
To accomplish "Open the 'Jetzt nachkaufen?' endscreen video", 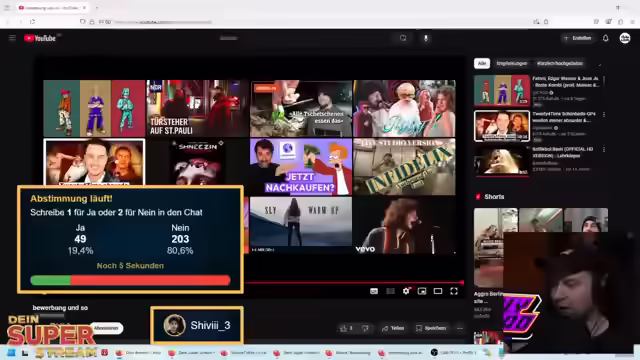I will point(301,167).
